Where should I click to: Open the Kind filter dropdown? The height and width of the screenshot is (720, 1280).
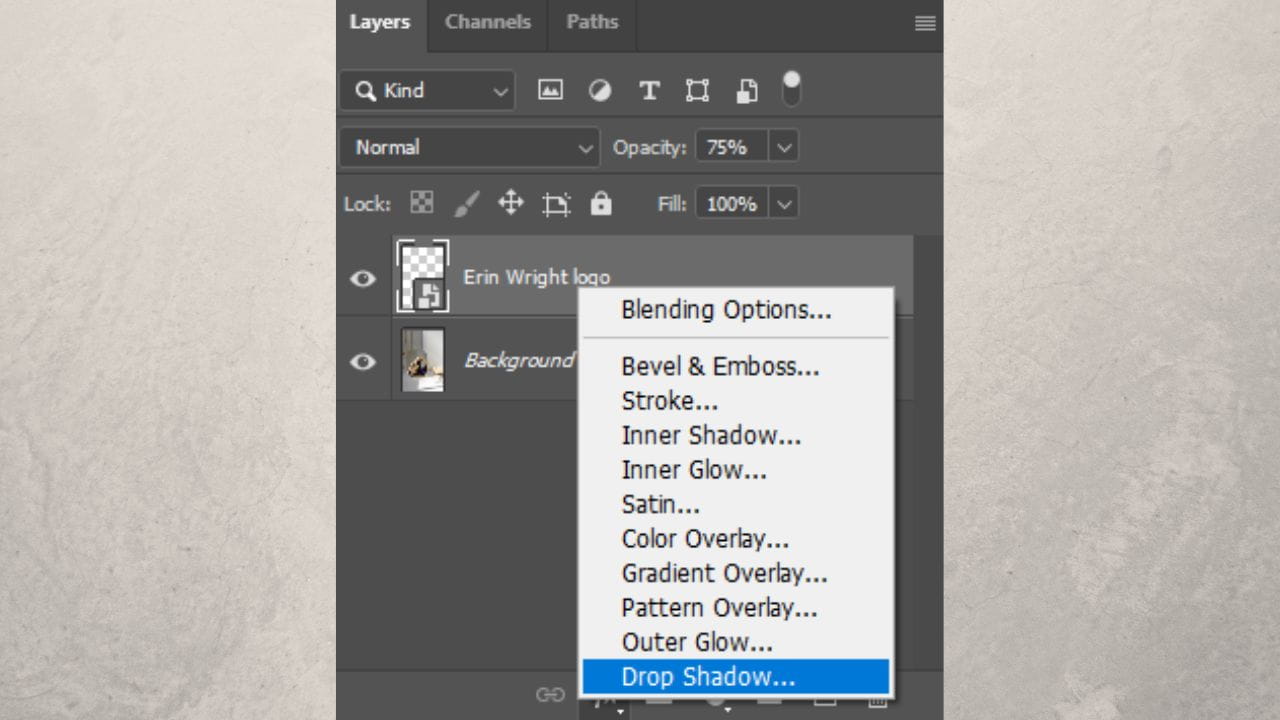point(427,90)
